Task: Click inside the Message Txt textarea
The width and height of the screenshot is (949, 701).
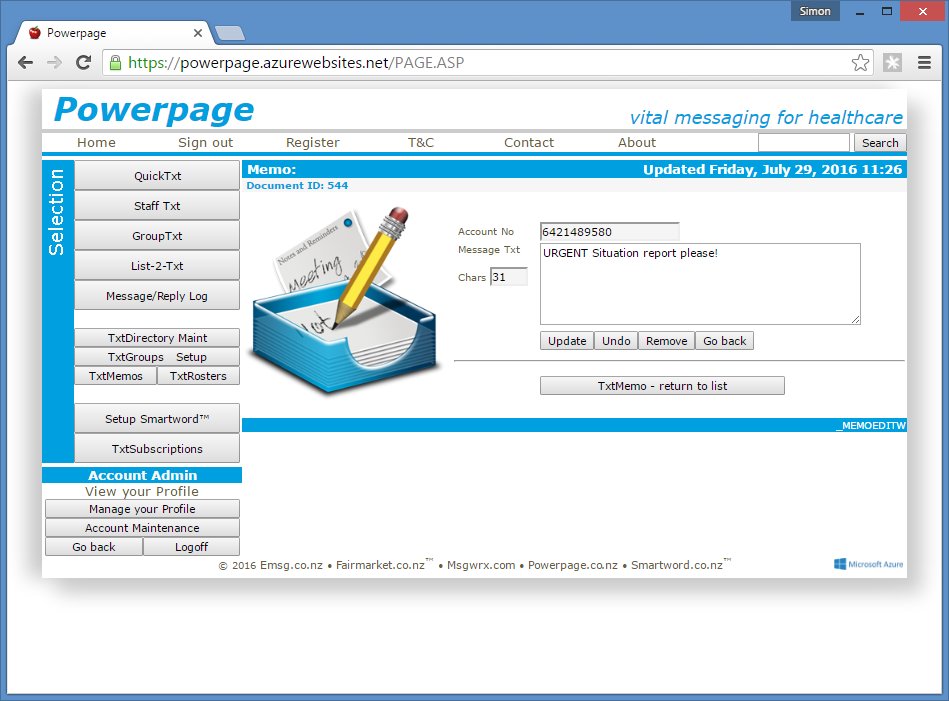Action: [x=699, y=284]
